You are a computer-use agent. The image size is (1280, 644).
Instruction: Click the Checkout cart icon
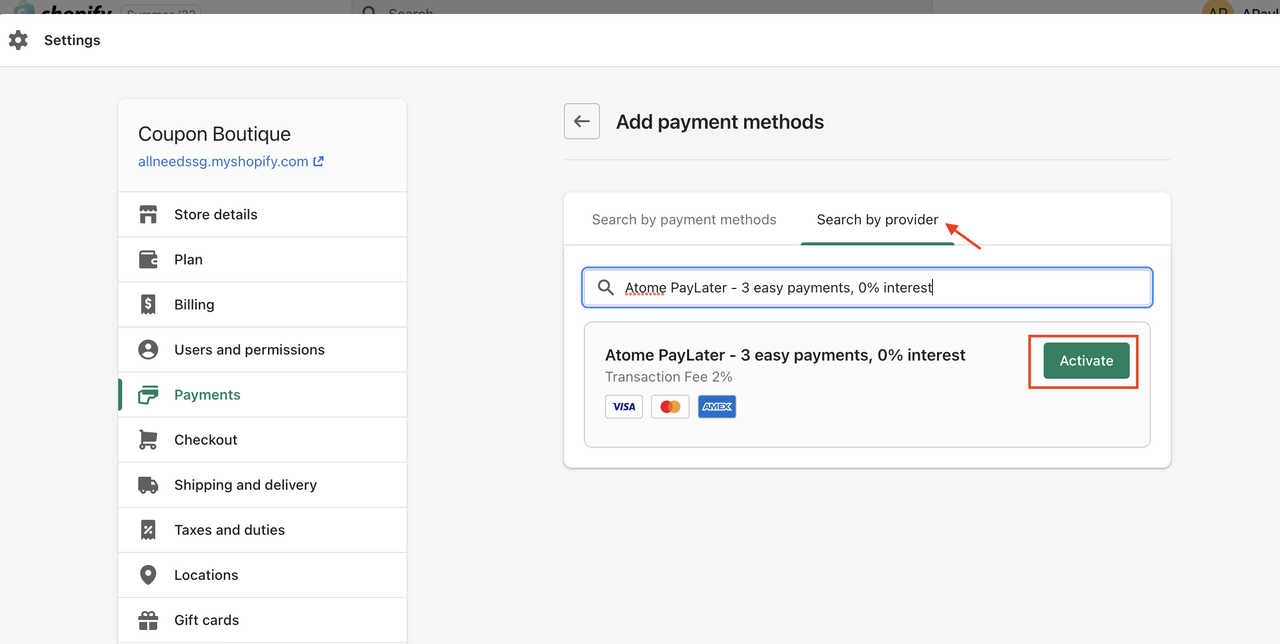(x=148, y=439)
